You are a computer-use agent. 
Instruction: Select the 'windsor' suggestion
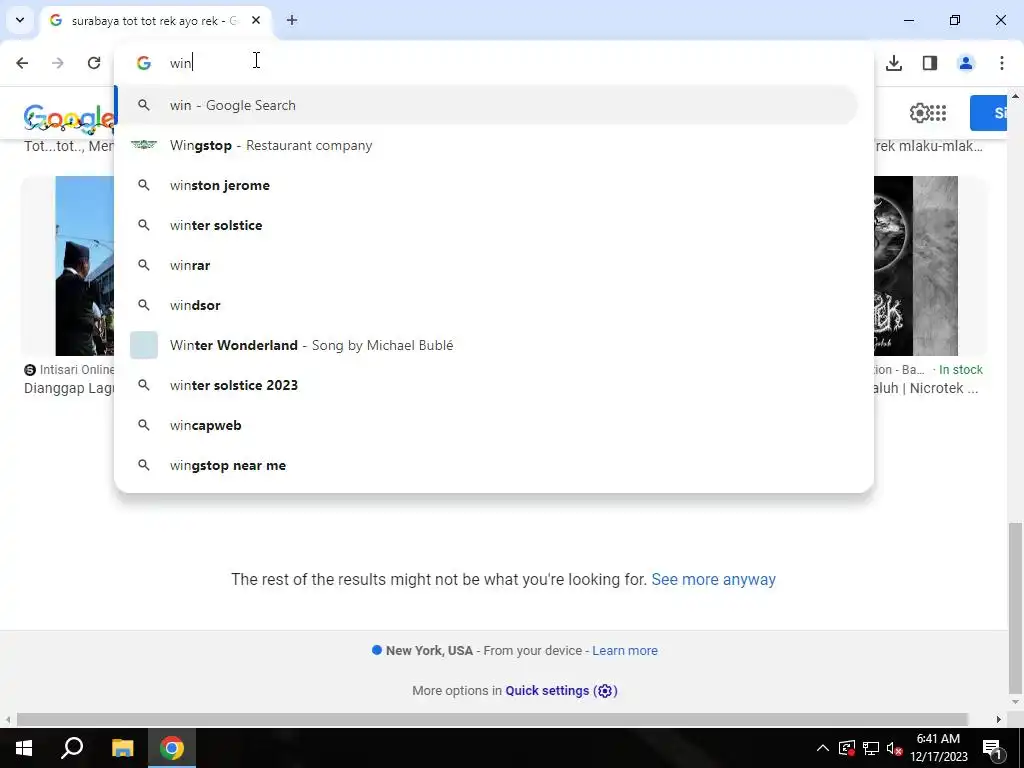[x=487, y=305]
